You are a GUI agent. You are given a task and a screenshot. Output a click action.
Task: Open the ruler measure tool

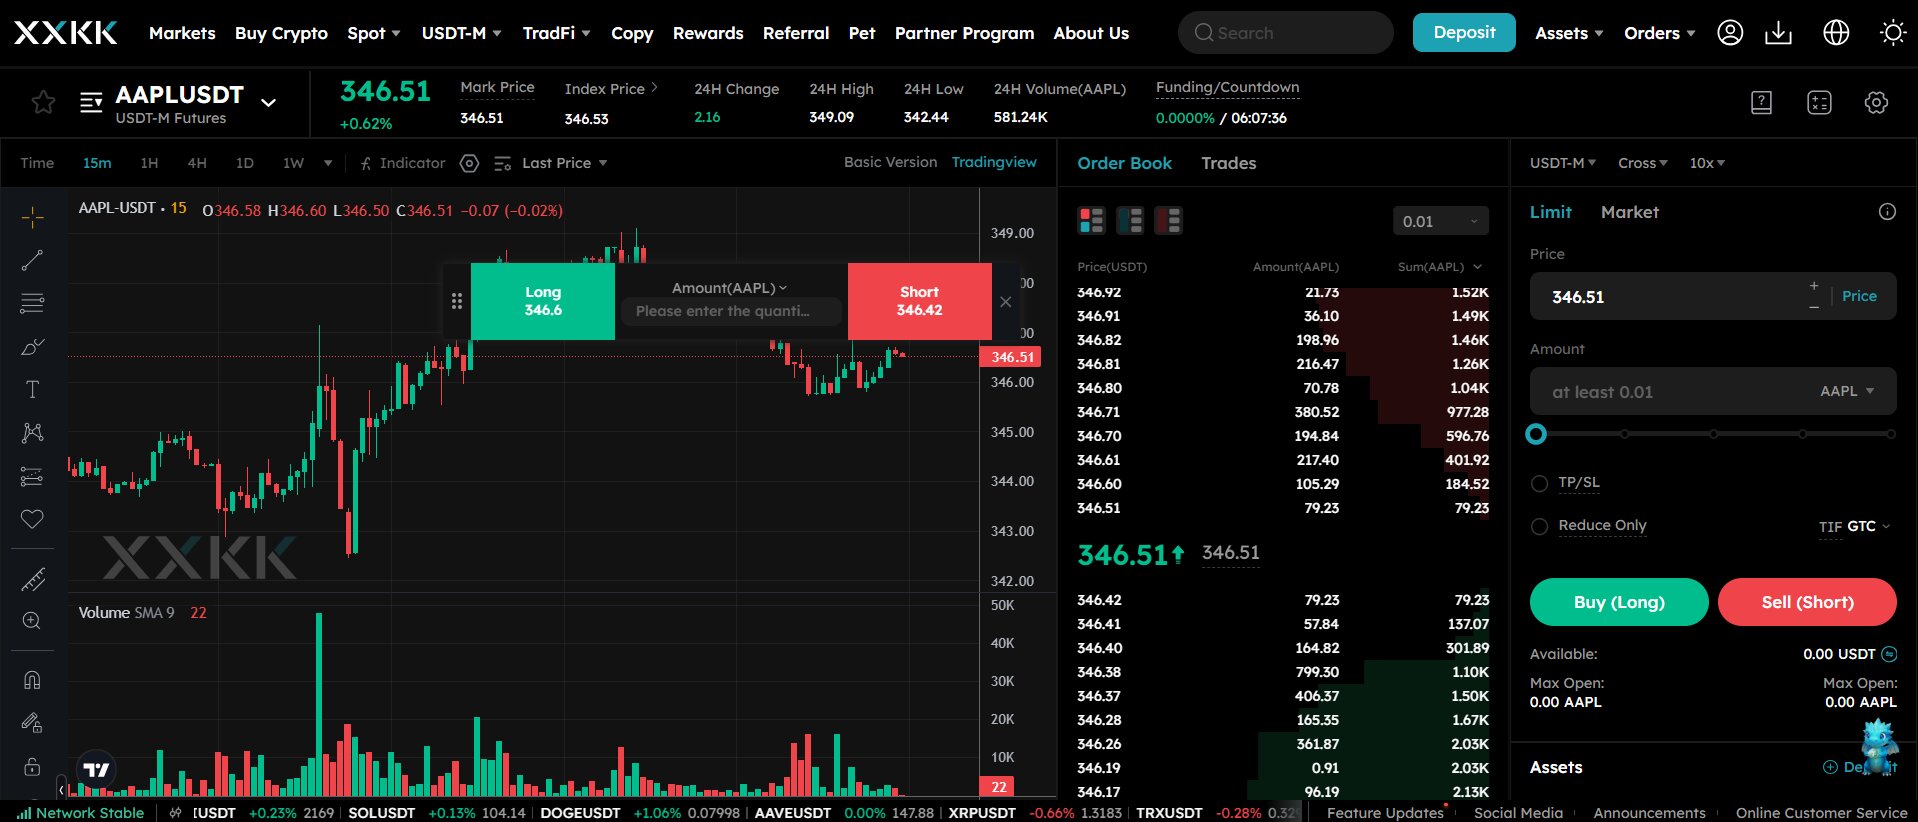tap(32, 580)
